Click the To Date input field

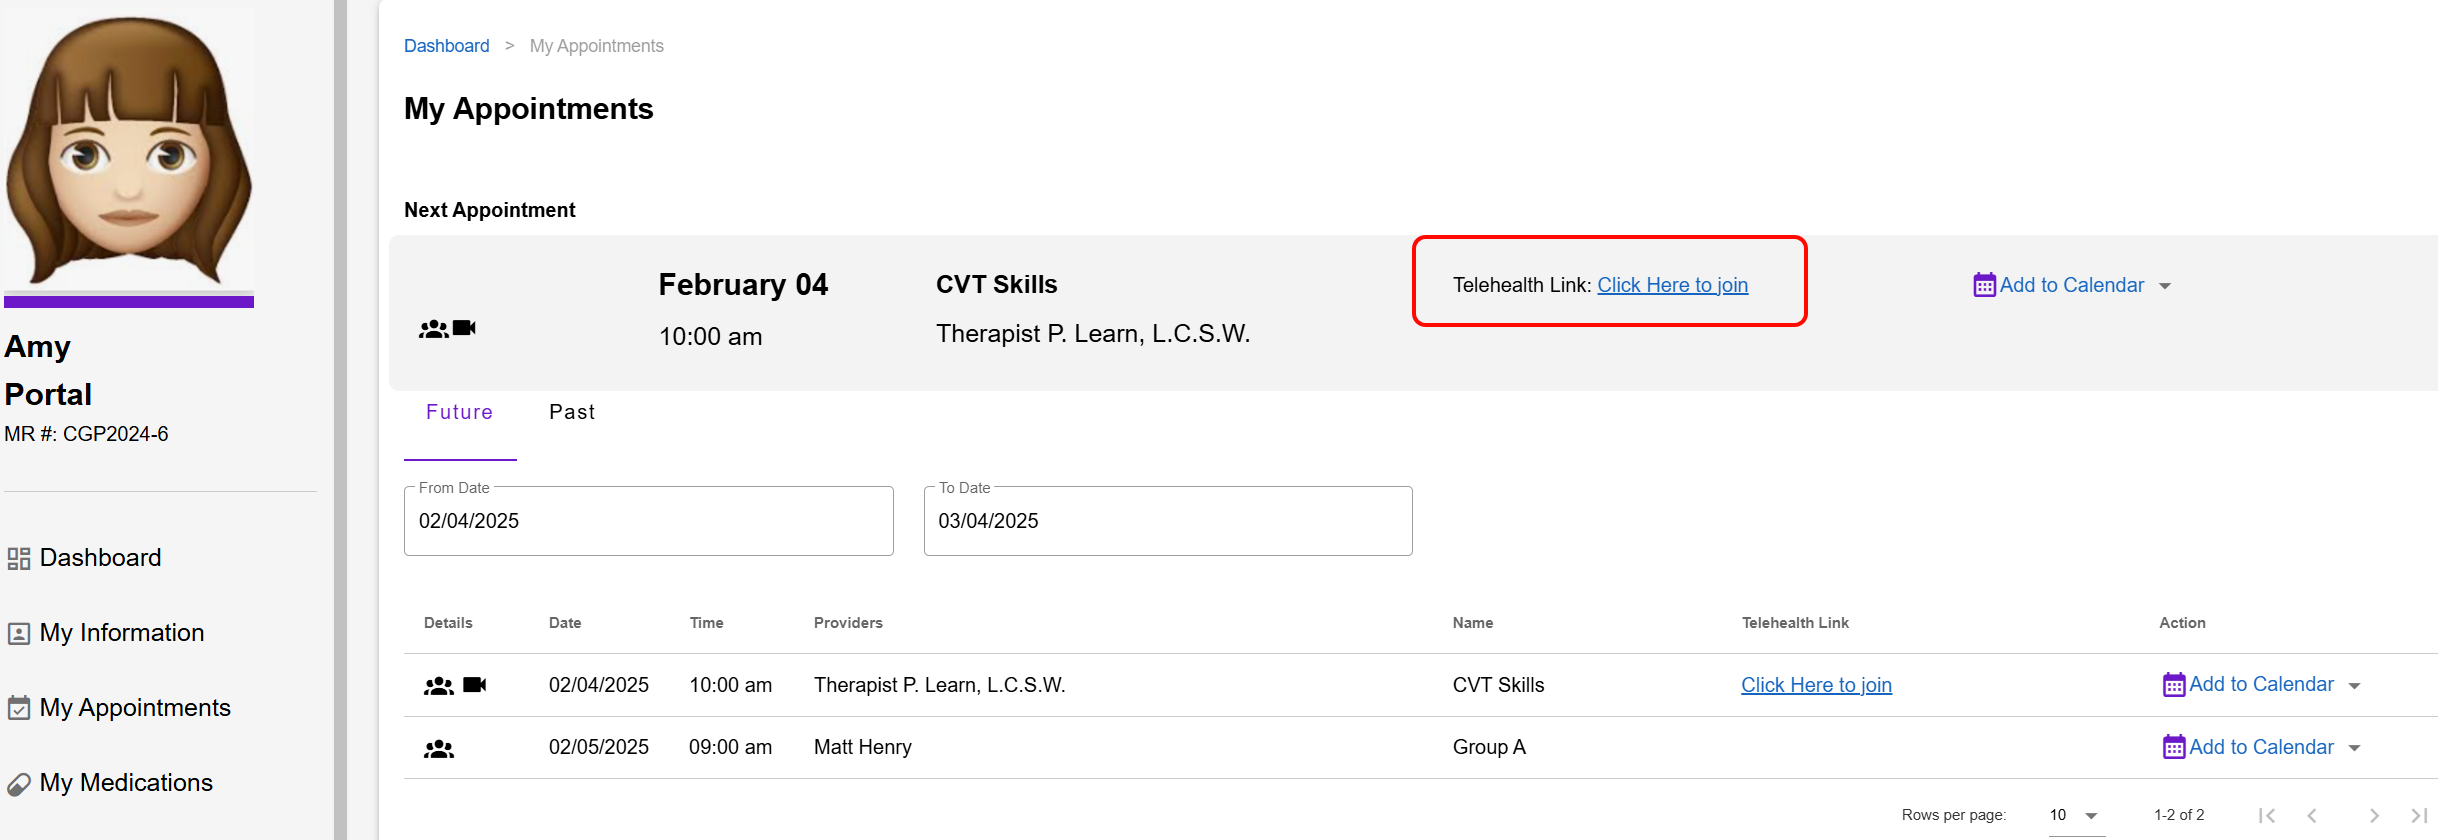tap(1167, 521)
